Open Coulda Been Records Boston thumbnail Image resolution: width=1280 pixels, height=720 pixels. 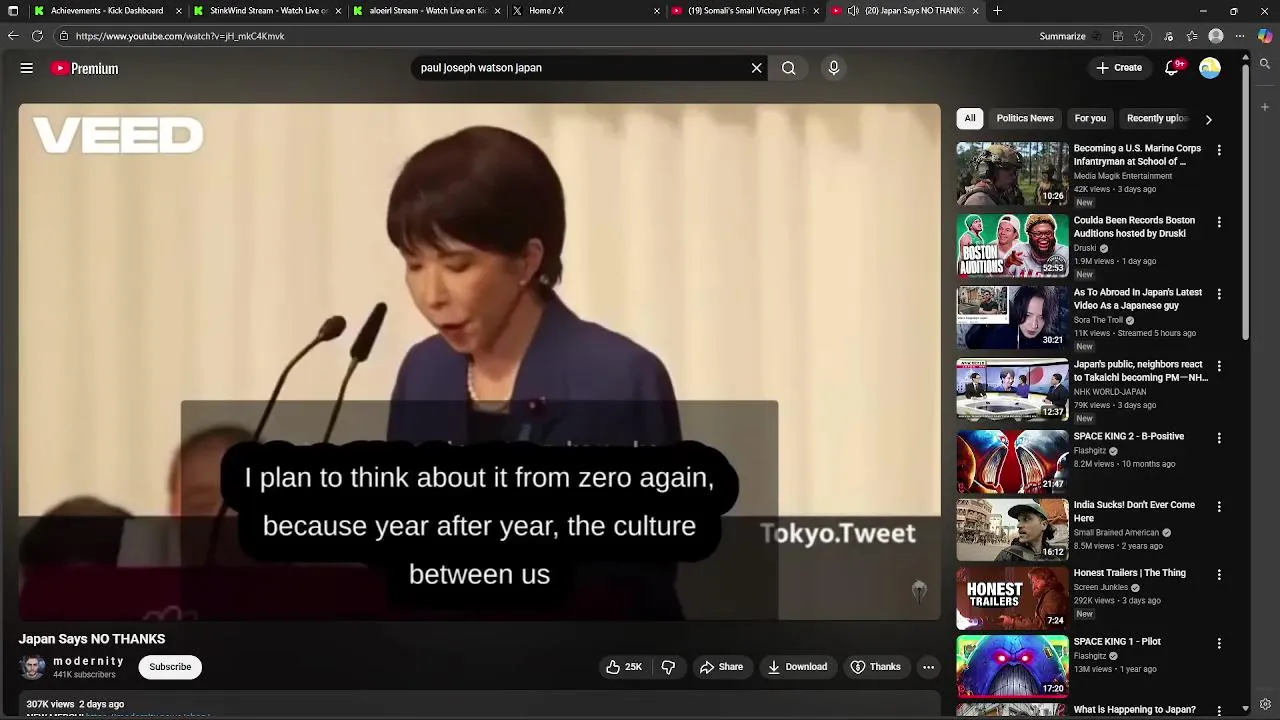pyautogui.click(x=1012, y=246)
